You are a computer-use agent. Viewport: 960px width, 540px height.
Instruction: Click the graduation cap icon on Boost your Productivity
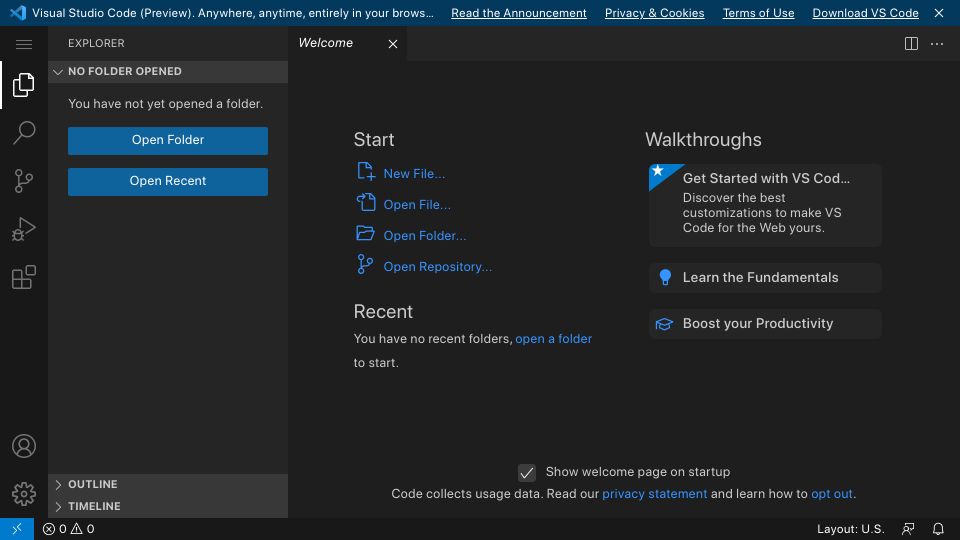pos(664,324)
